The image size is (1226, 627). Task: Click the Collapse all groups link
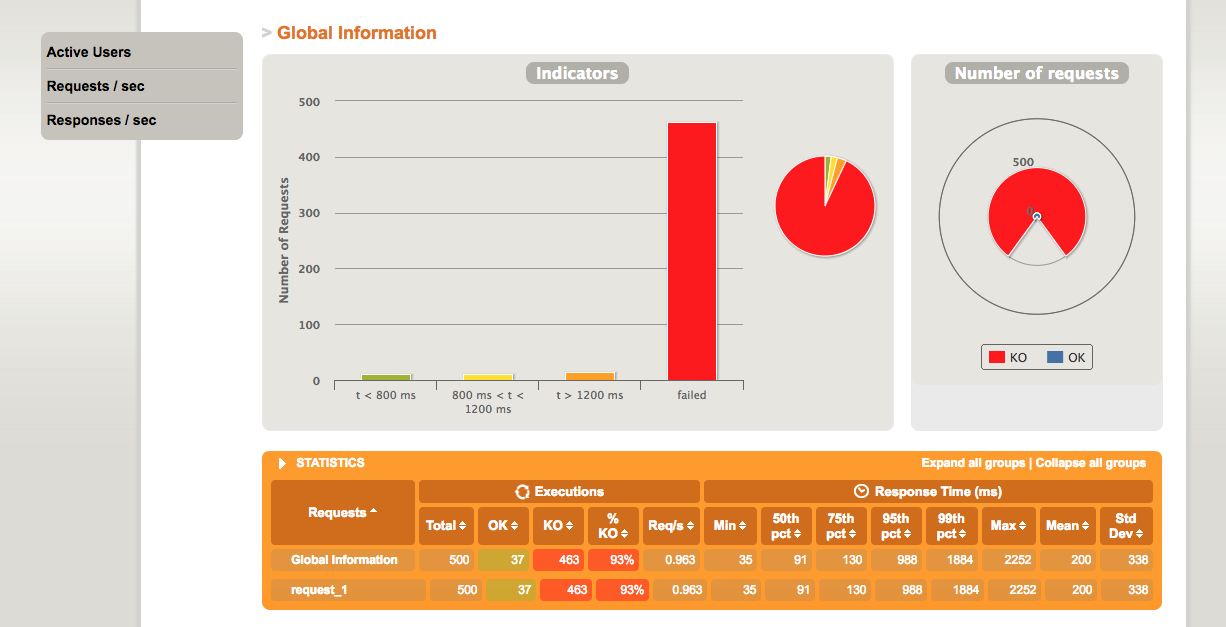[1090, 463]
